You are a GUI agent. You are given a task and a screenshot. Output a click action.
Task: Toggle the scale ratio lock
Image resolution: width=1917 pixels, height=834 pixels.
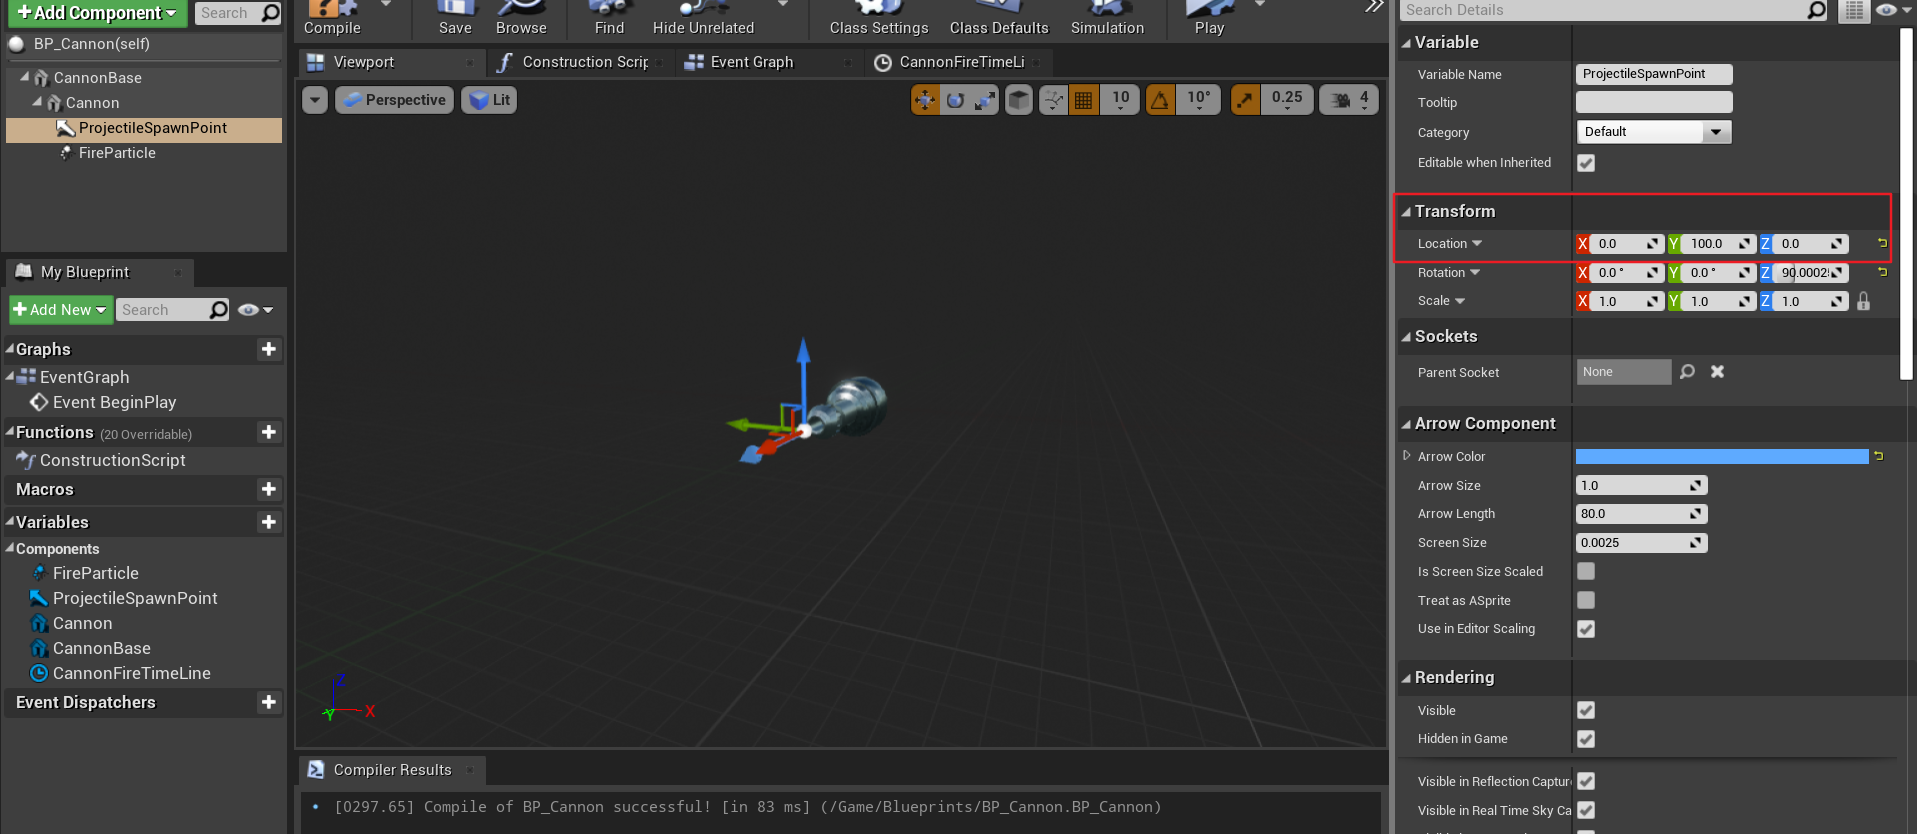(1863, 301)
